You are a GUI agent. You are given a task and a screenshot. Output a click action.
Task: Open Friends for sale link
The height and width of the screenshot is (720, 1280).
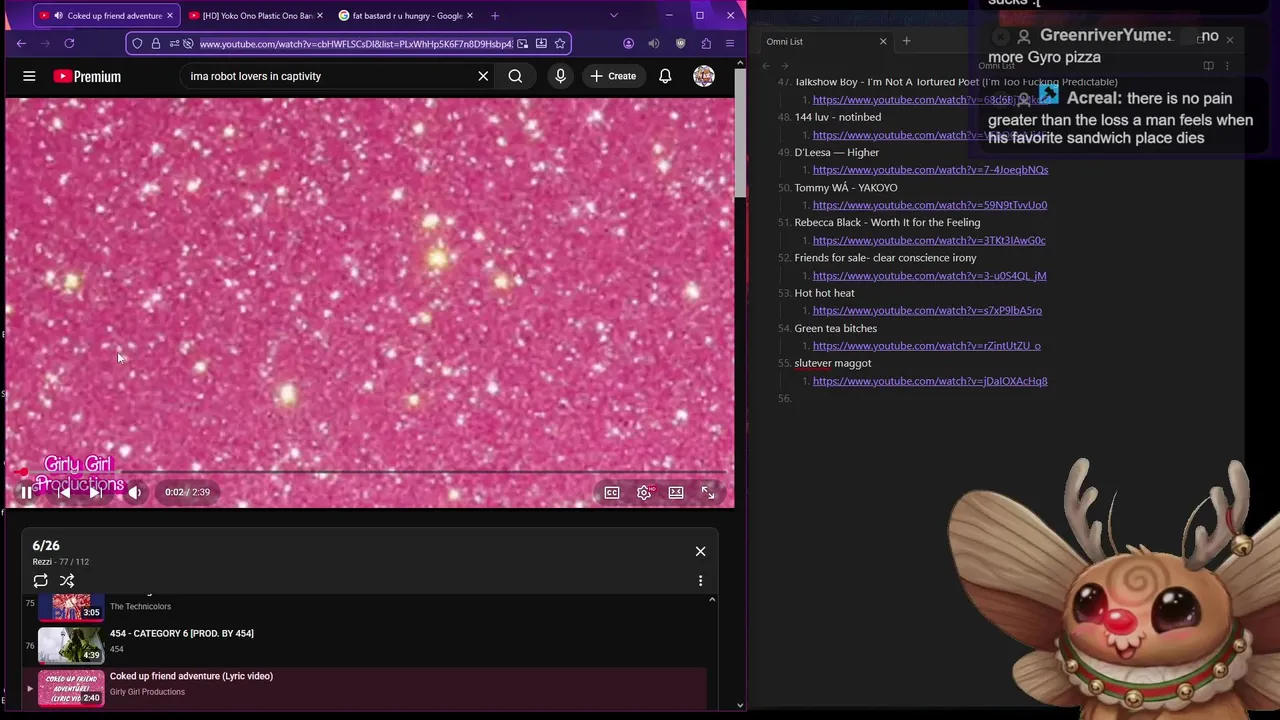coord(929,275)
